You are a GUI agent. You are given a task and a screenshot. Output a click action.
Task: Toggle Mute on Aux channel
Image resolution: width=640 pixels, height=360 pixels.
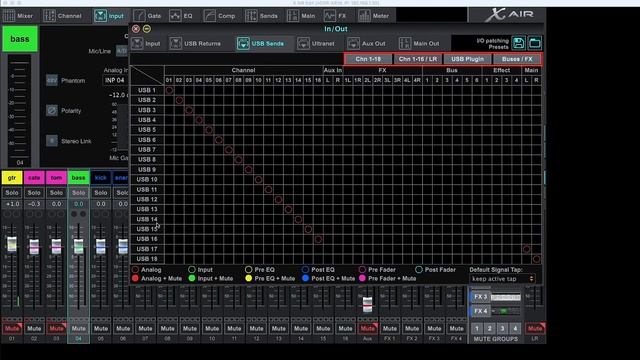tap(367, 329)
